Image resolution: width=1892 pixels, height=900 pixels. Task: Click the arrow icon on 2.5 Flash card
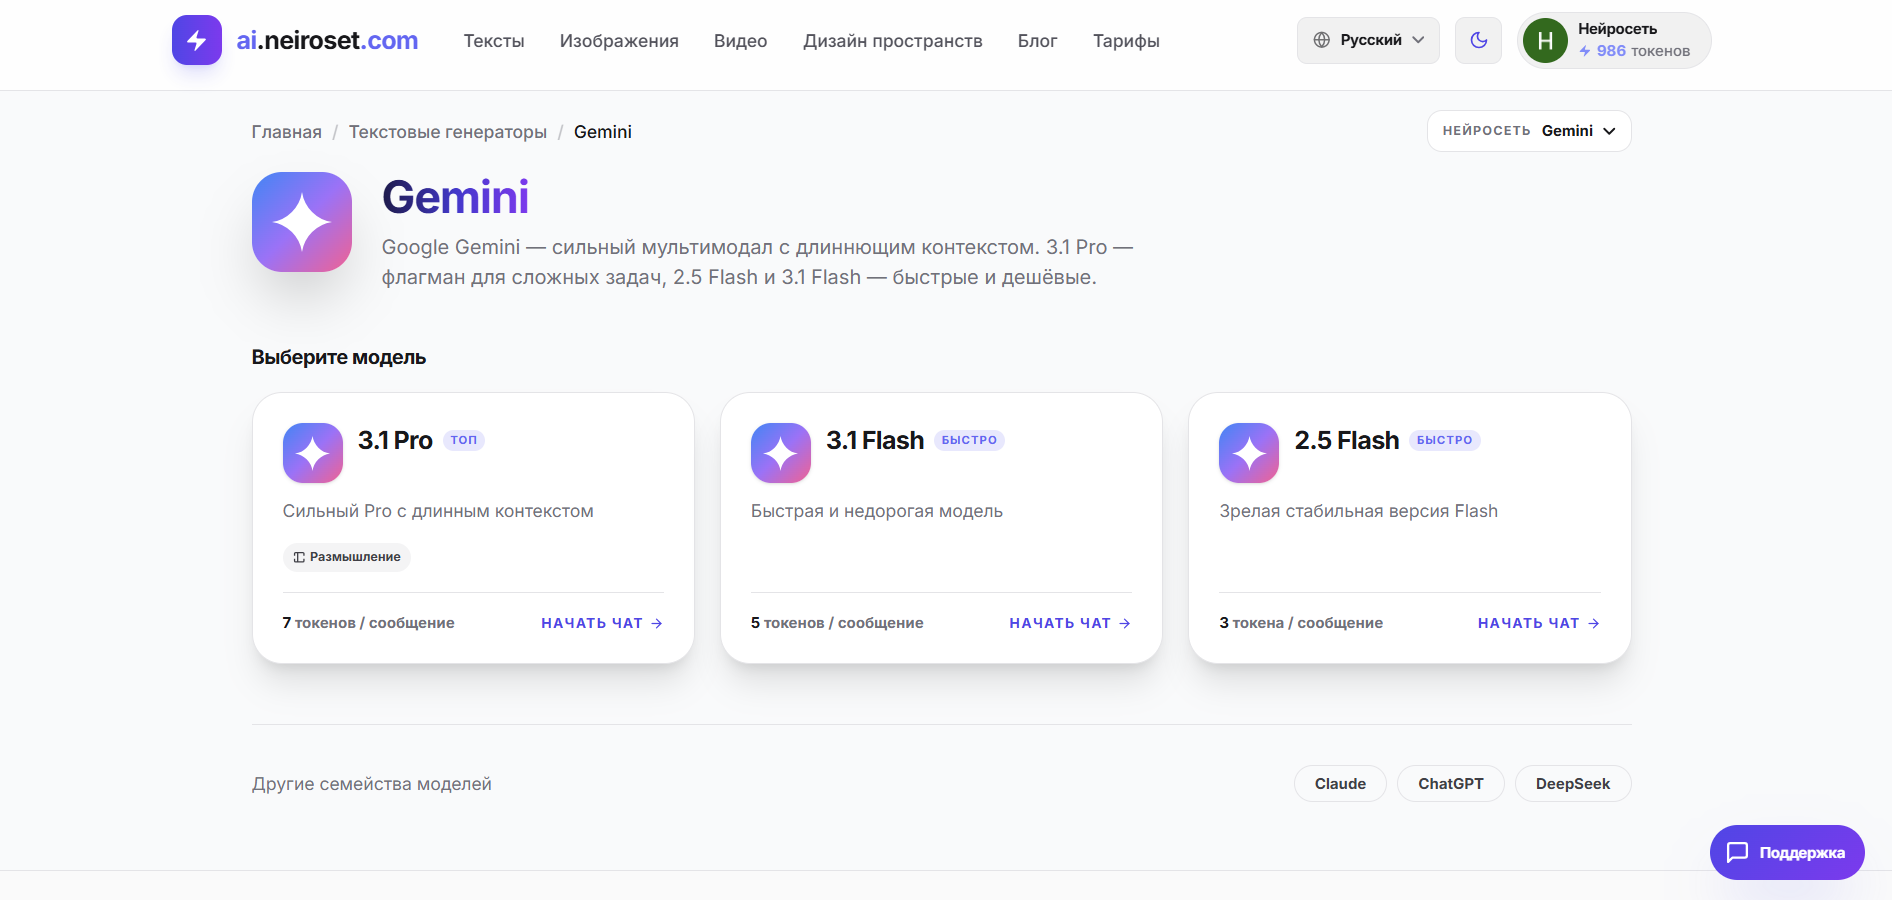tap(1594, 623)
